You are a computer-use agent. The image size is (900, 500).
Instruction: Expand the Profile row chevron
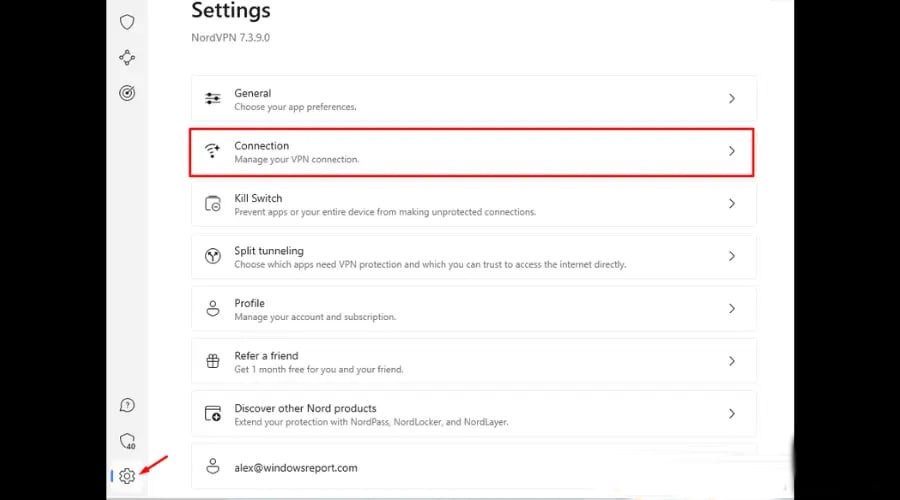pos(732,308)
